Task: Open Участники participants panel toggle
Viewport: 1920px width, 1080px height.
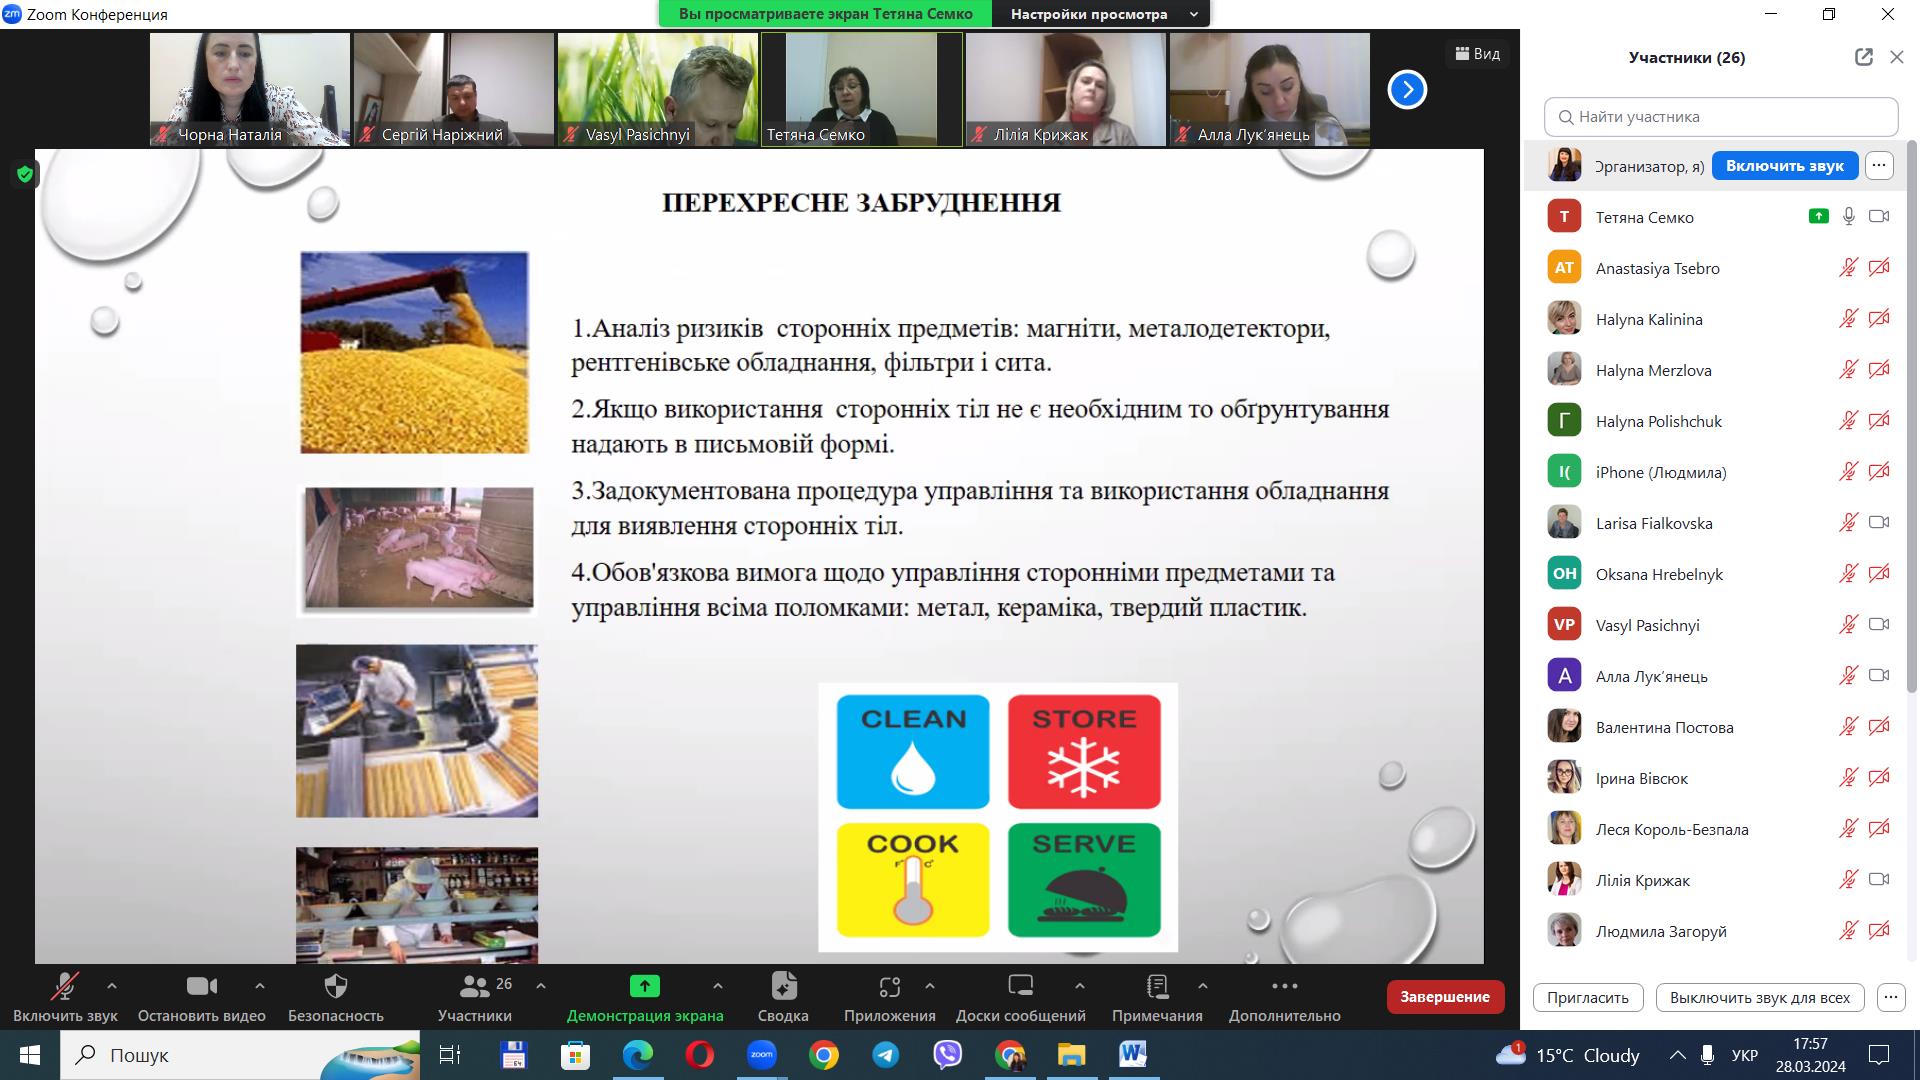Action: (475, 987)
